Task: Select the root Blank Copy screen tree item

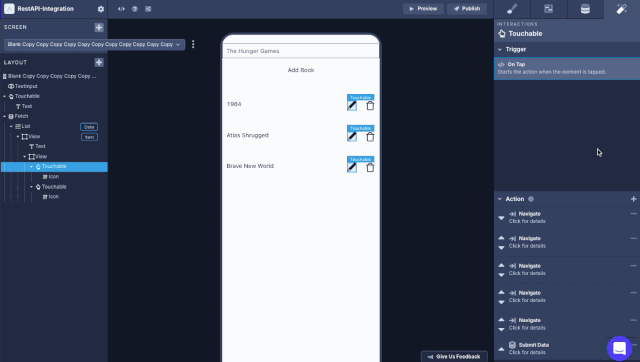Action: pos(52,76)
